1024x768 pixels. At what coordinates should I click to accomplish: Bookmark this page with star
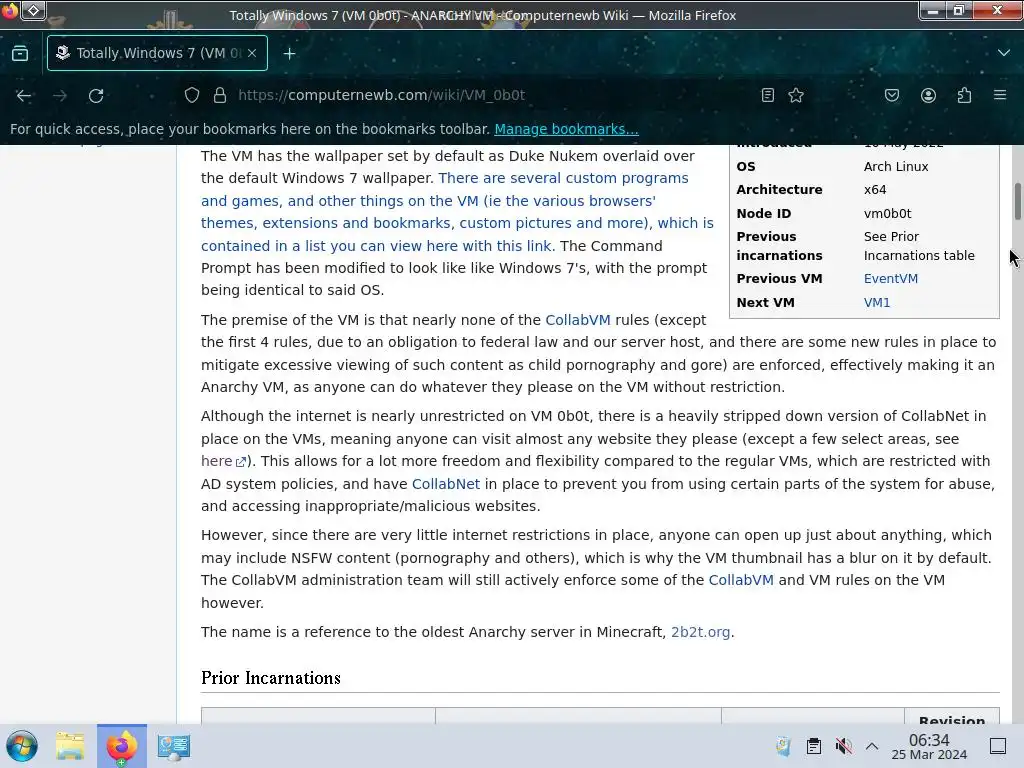tap(795, 95)
